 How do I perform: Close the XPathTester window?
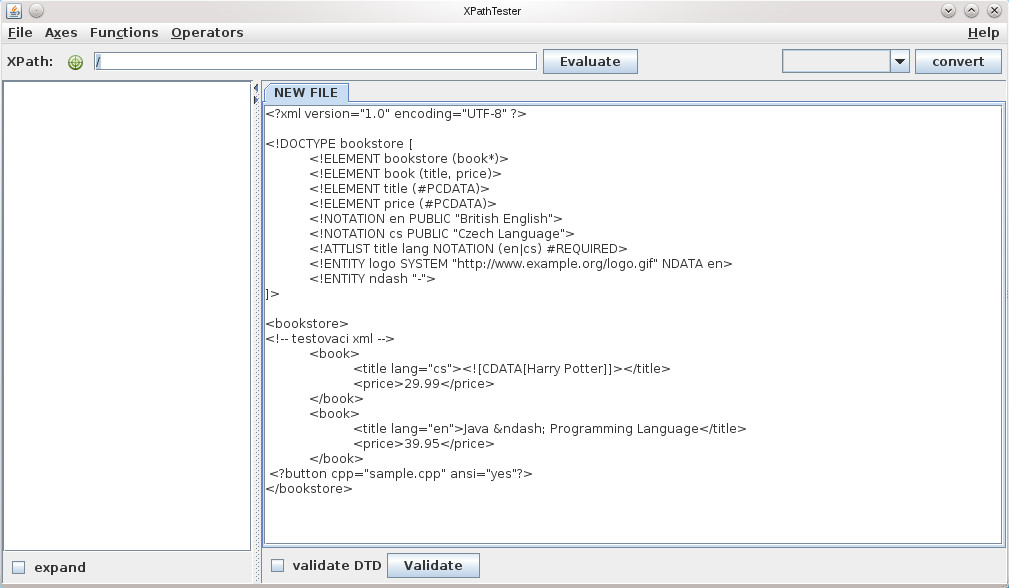tap(994, 10)
